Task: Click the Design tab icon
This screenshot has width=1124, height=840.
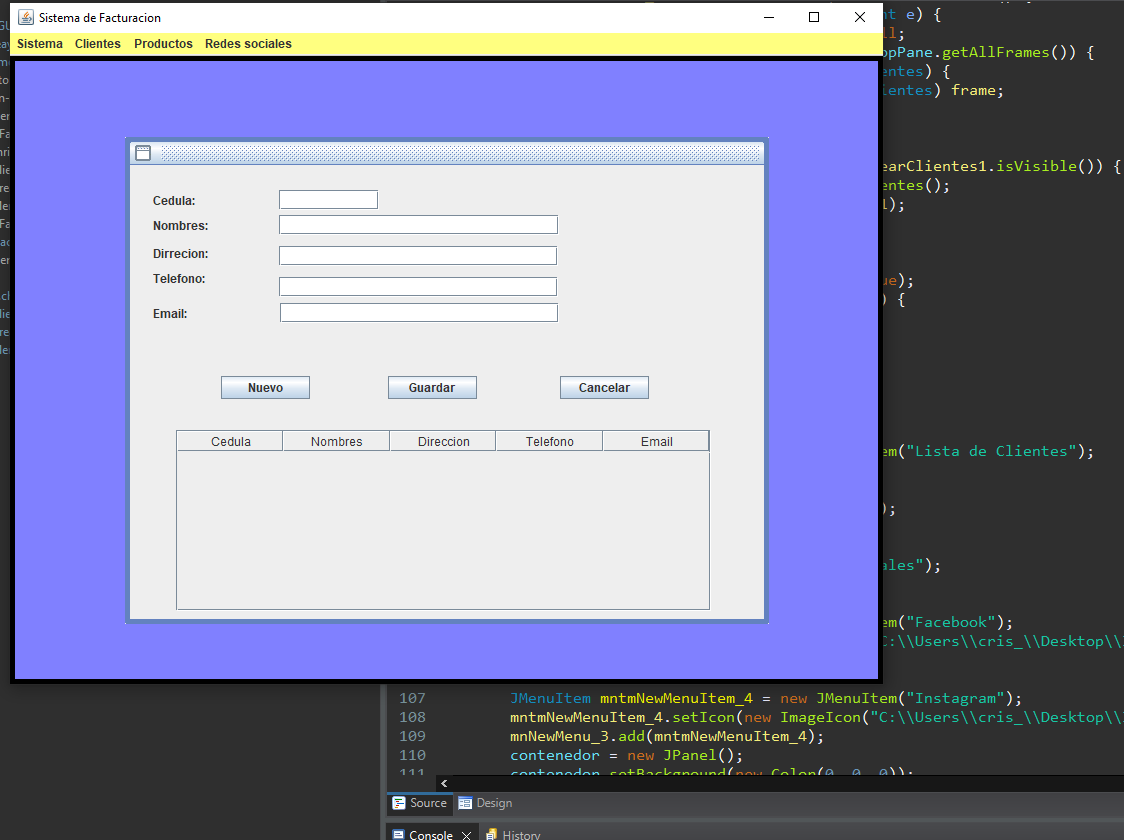Action: click(x=466, y=803)
